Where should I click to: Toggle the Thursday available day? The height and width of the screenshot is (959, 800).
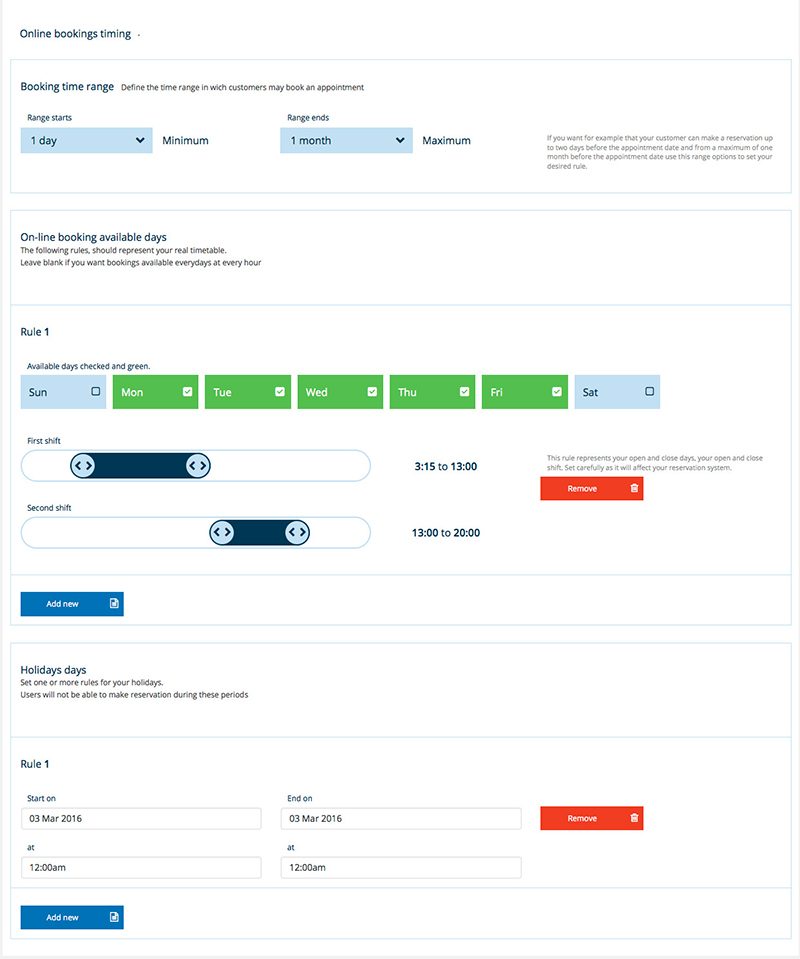pos(464,392)
